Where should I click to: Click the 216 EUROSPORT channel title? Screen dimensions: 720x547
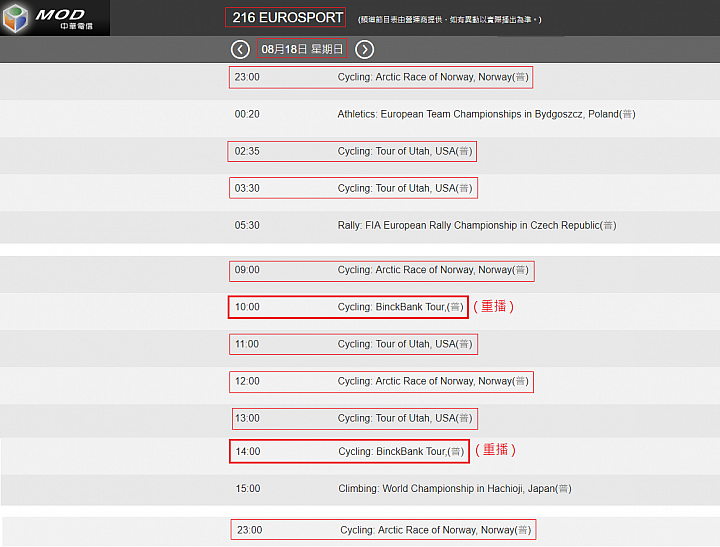pyautogui.click(x=287, y=17)
